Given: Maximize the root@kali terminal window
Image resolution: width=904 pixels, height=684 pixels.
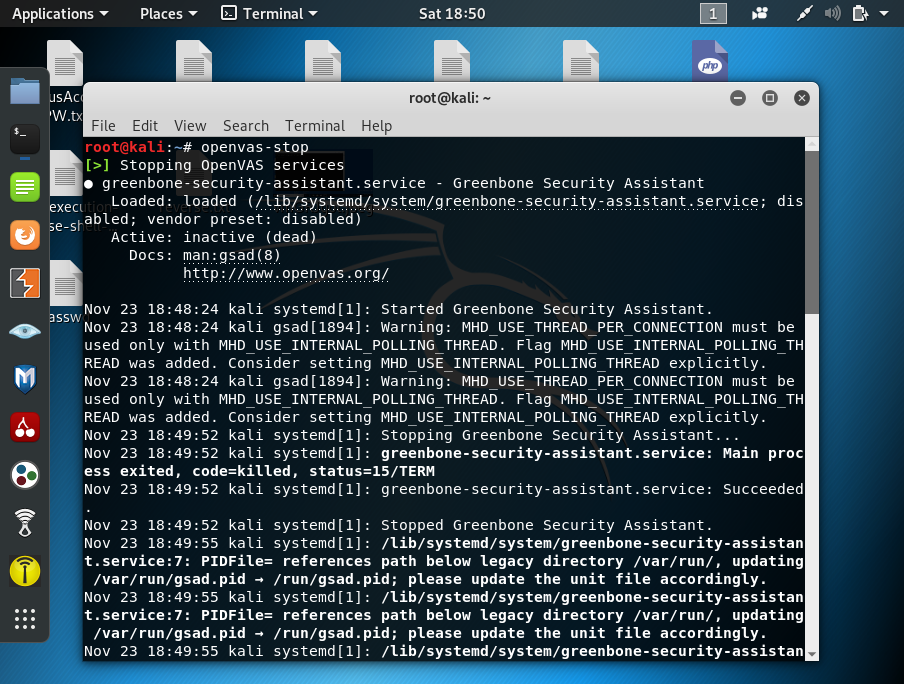Looking at the screenshot, I should (x=770, y=98).
